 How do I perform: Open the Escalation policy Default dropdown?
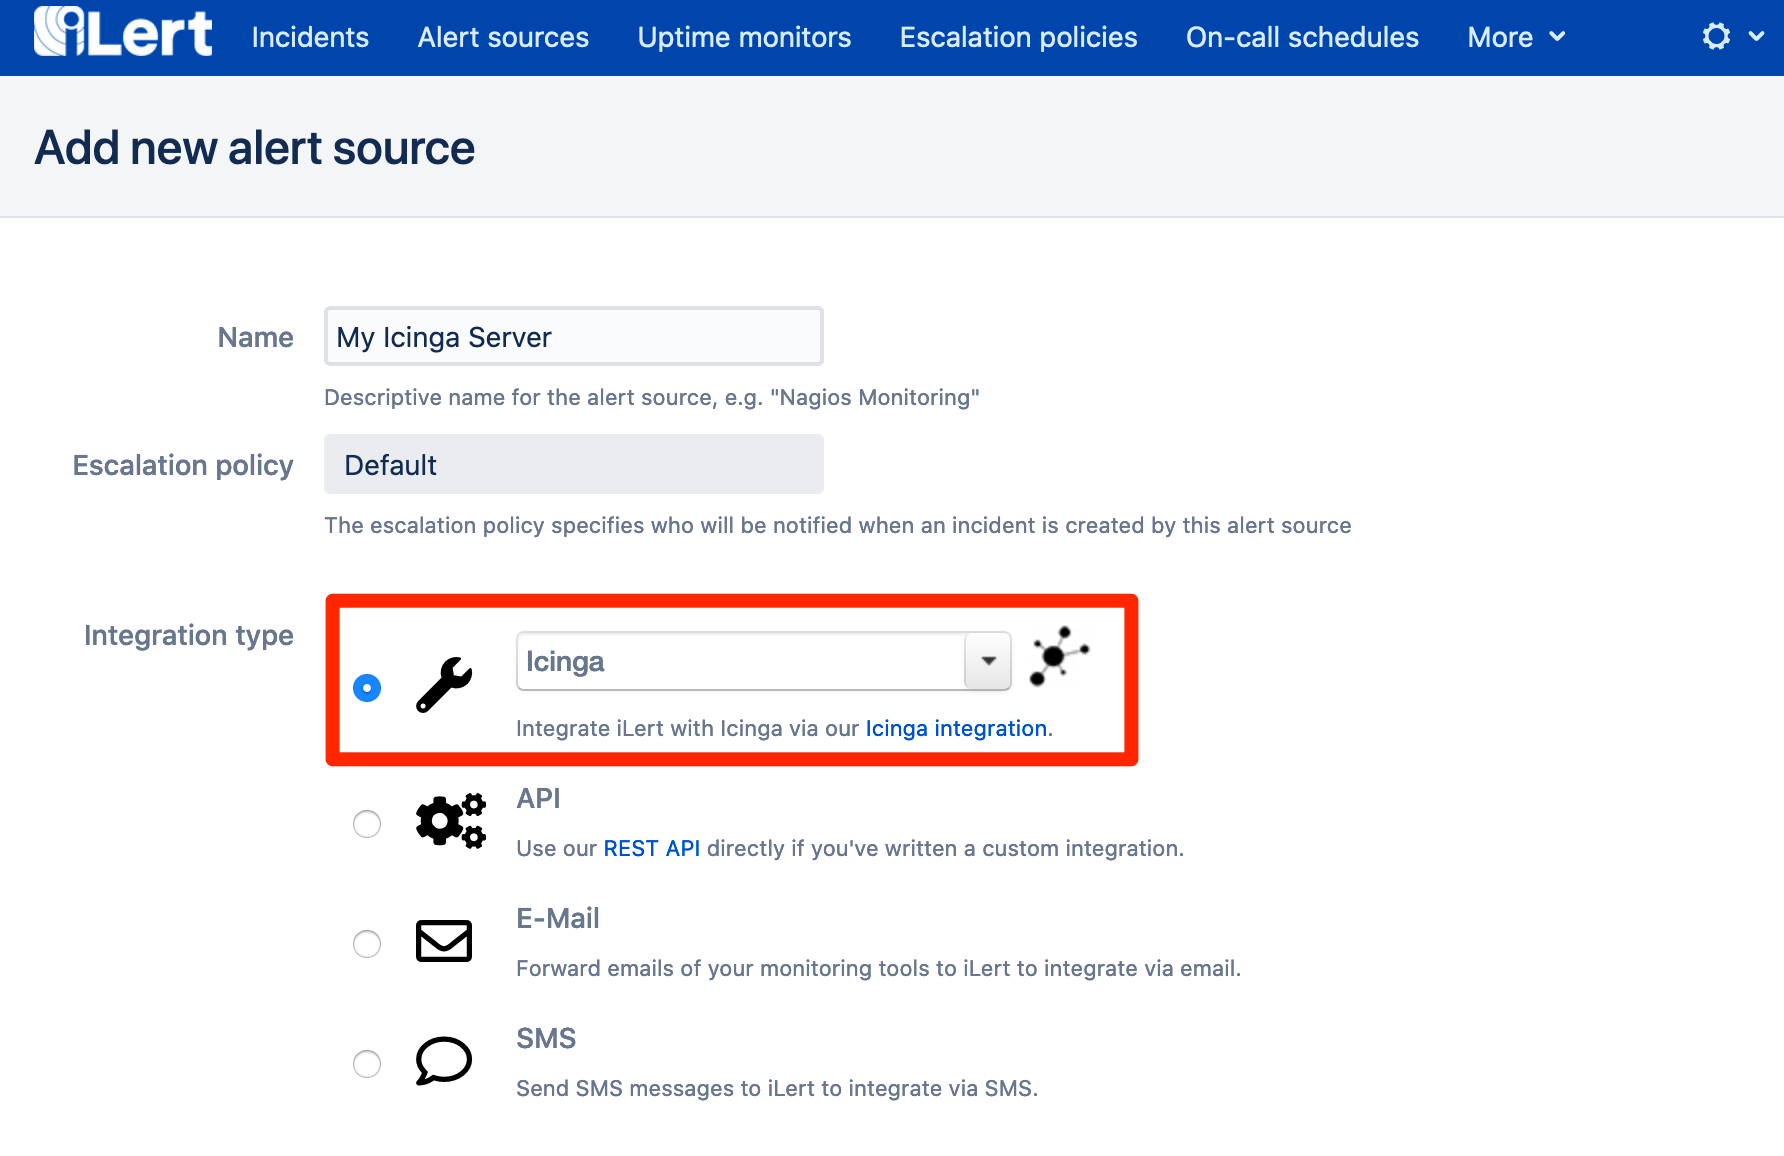coord(574,464)
